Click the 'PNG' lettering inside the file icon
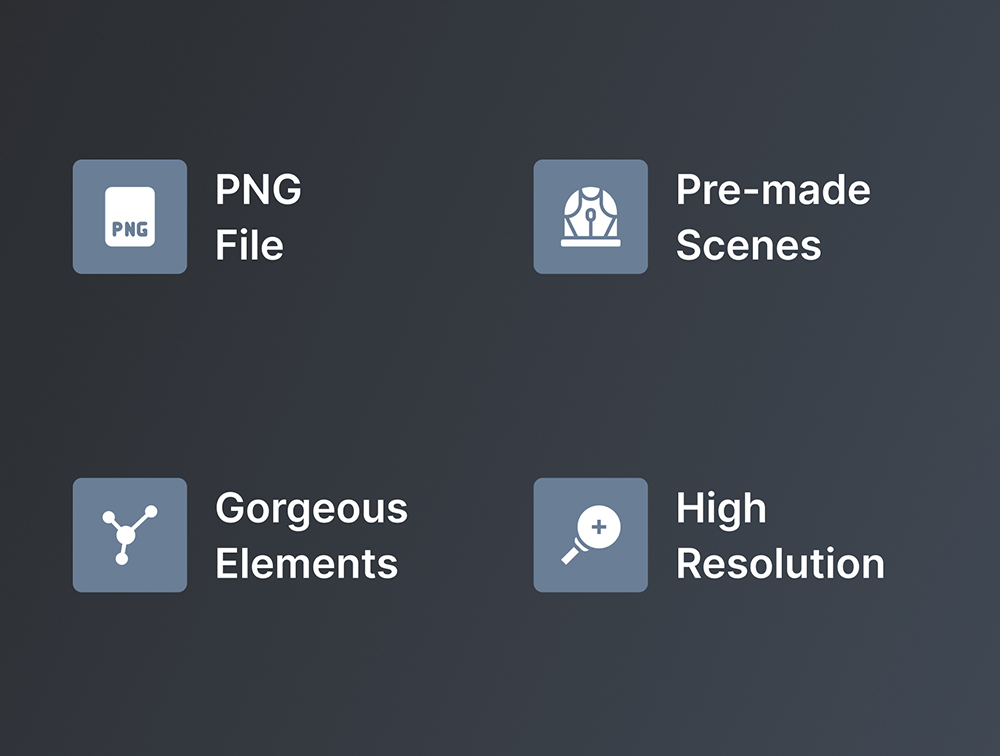The height and width of the screenshot is (756, 1000). [130, 229]
